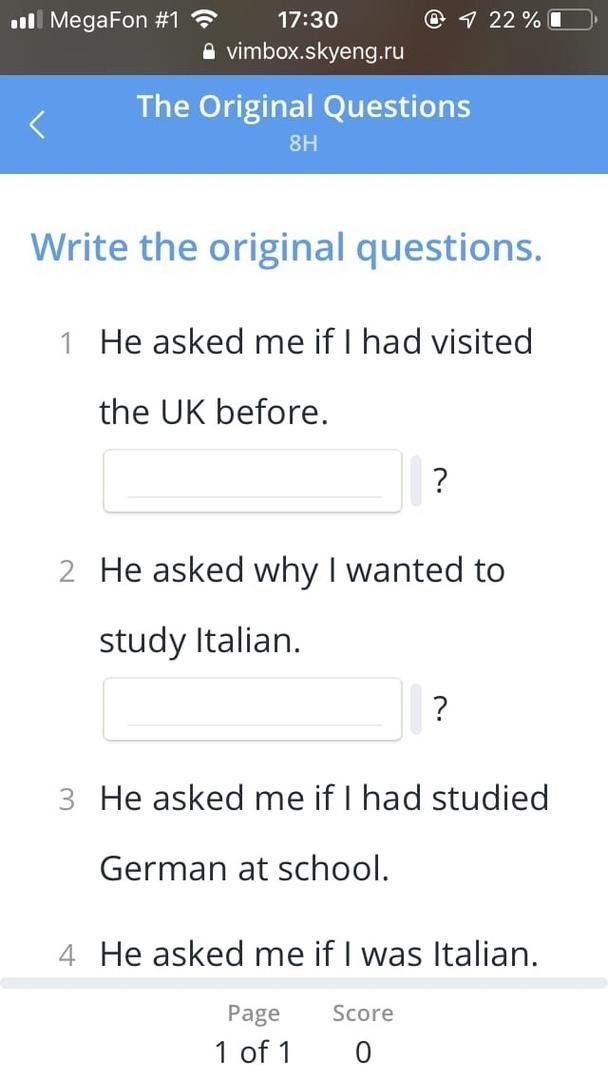Viewport: 608px width, 1080px height.
Task: Tap "The Original Questions" header title
Action: point(303,106)
